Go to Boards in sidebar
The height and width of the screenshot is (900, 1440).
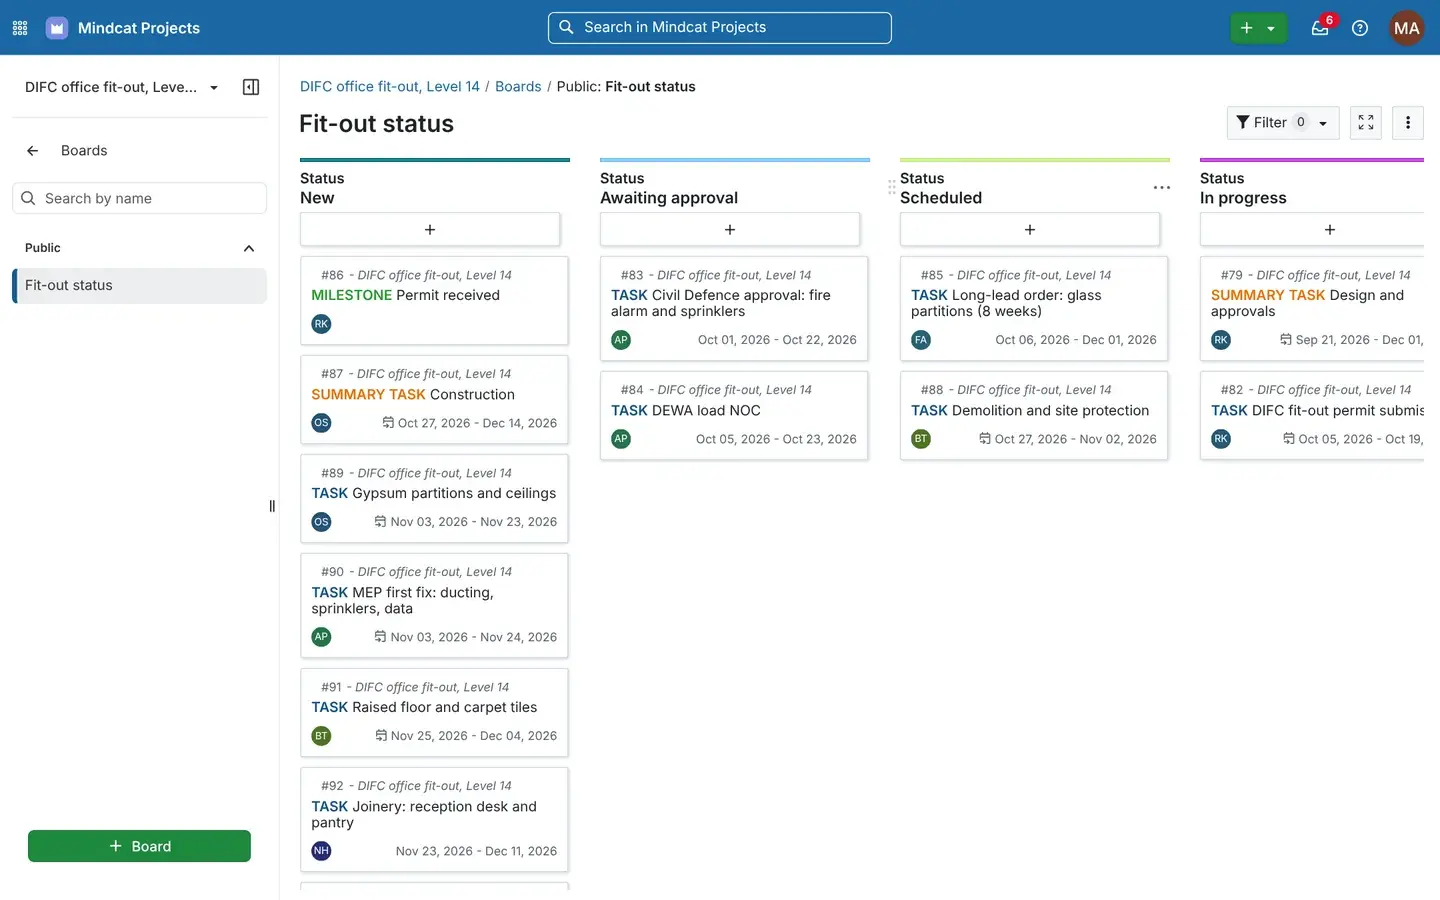84,151
